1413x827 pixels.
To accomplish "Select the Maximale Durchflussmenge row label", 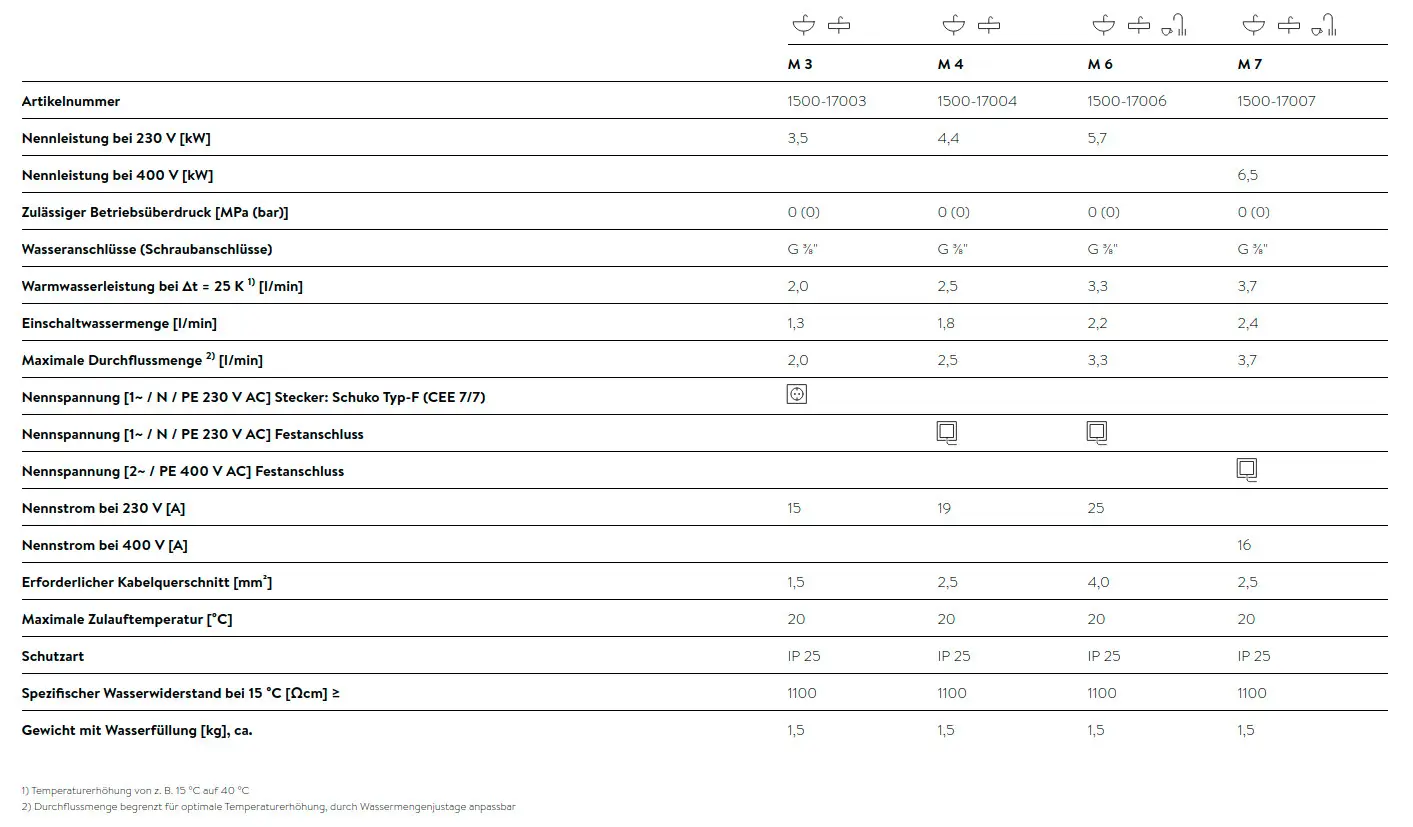I will pyautogui.click(x=142, y=359).
